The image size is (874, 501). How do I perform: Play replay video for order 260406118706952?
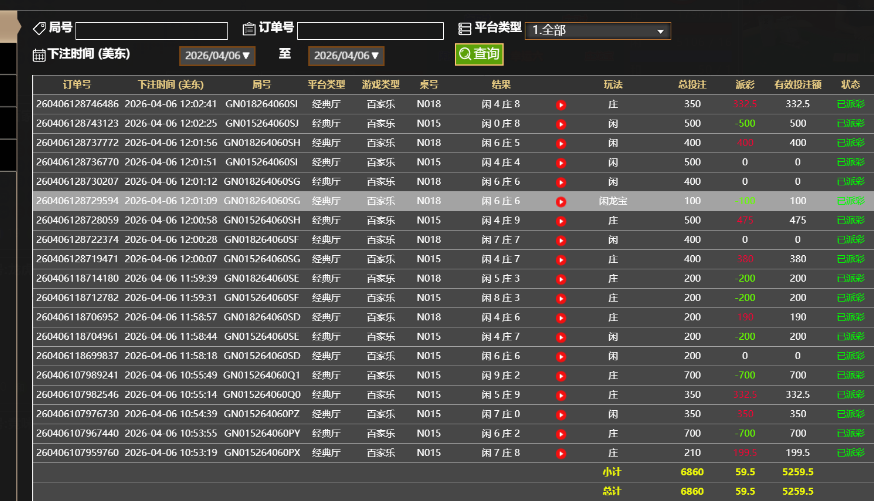coord(561,318)
